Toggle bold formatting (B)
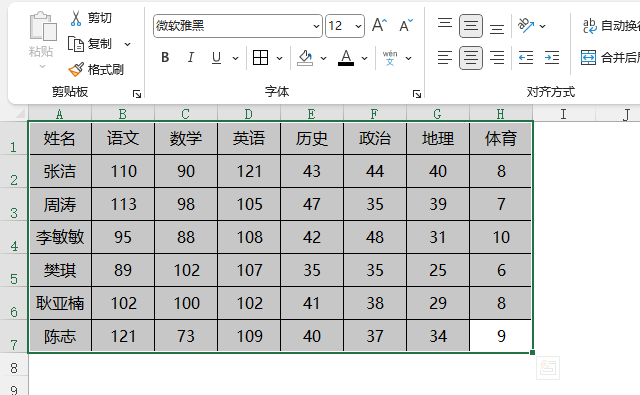Viewport: 640px width, 395px height. tap(165, 58)
